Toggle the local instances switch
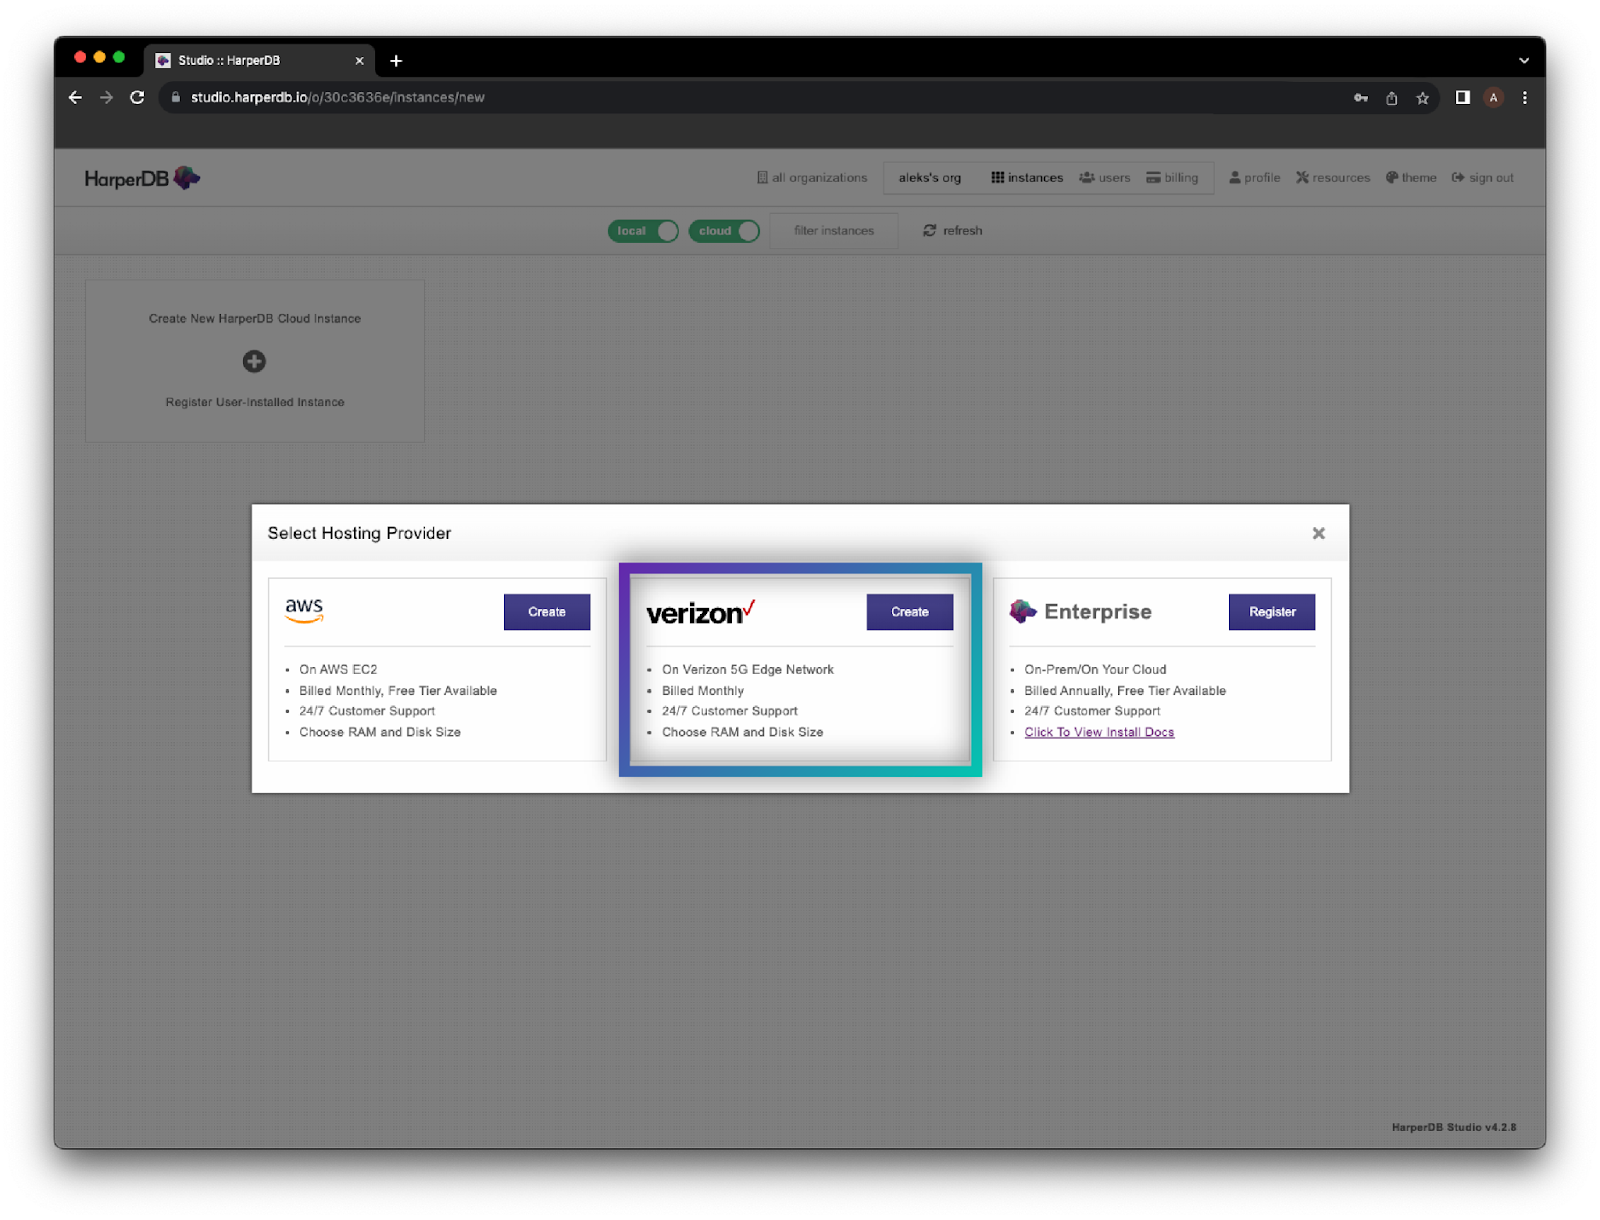 point(643,231)
